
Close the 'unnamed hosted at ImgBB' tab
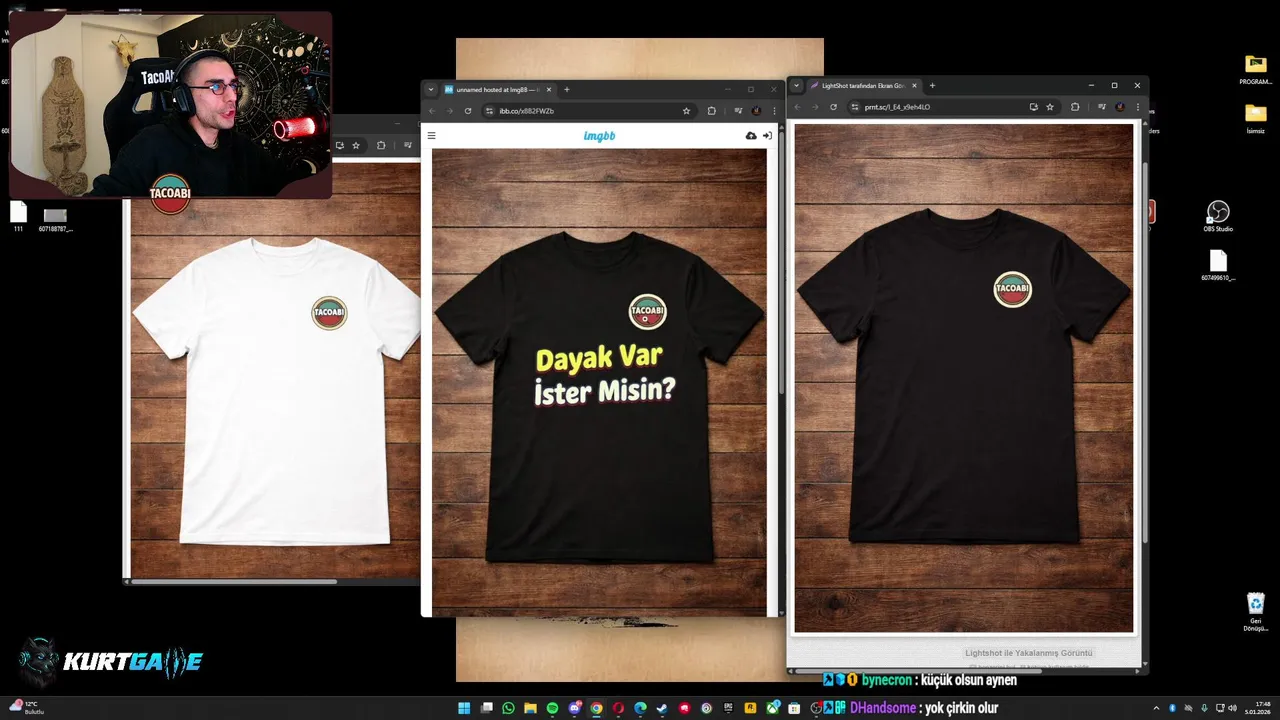click(548, 89)
